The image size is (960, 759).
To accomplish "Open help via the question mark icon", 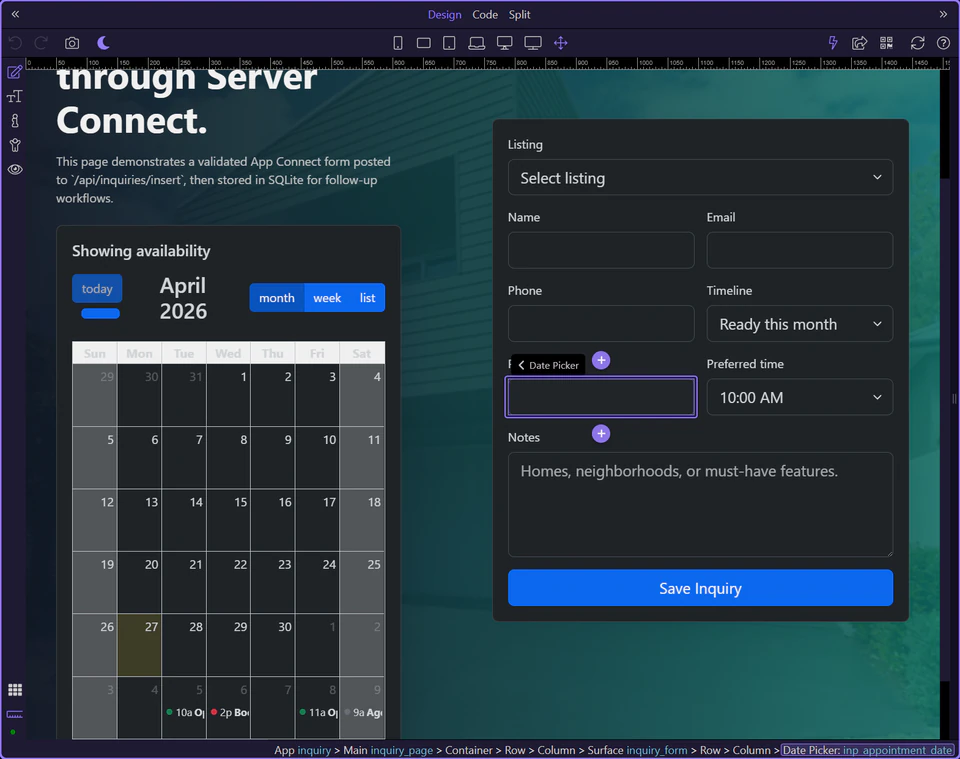I will point(942,42).
